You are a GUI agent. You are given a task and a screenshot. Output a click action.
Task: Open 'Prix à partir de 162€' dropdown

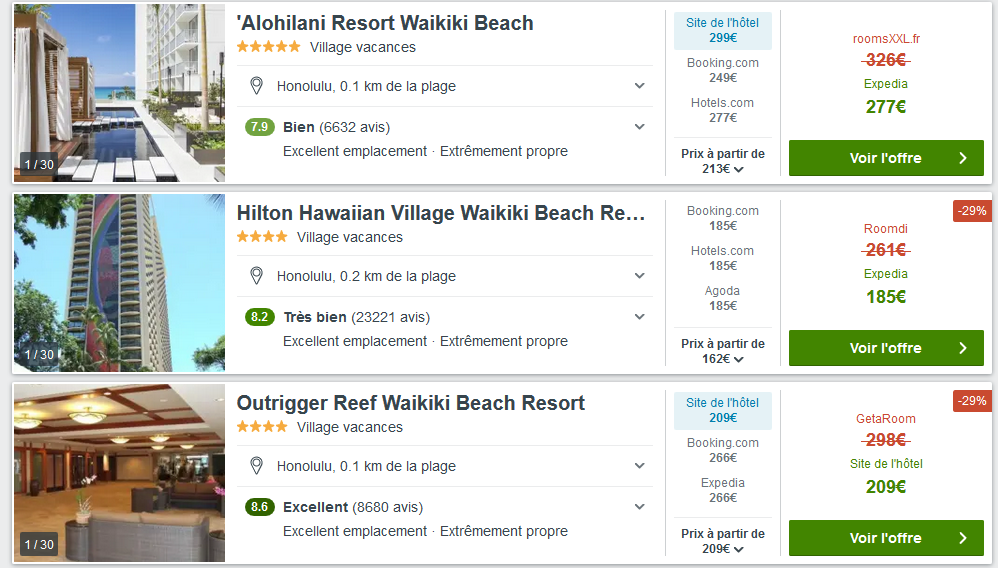[x=723, y=351]
